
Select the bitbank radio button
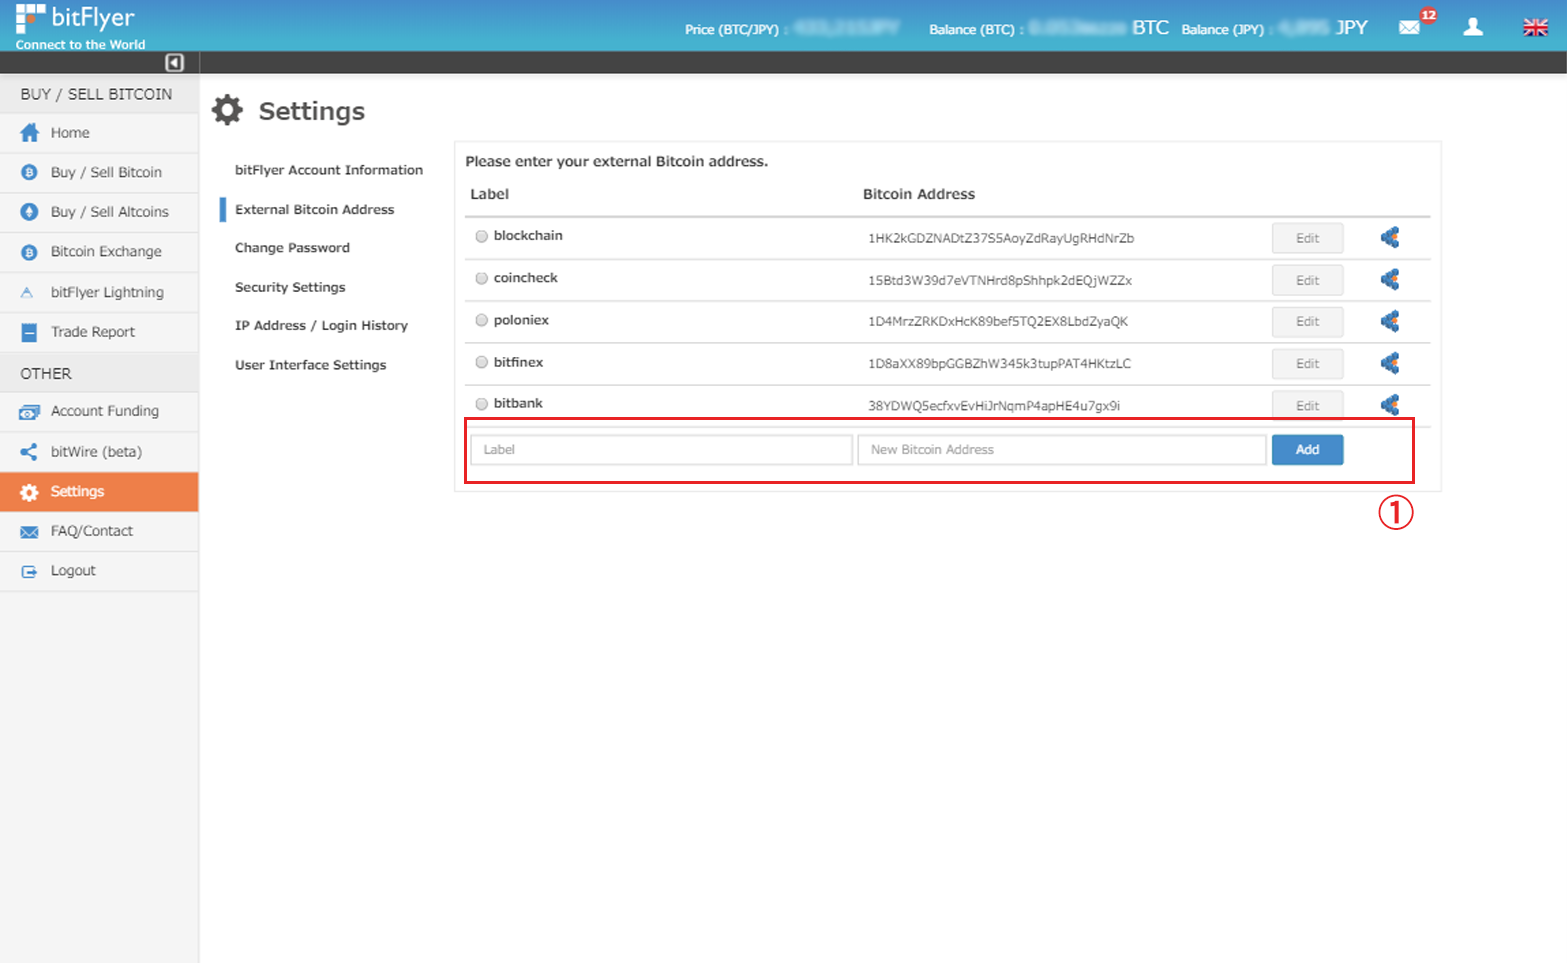(x=482, y=404)
